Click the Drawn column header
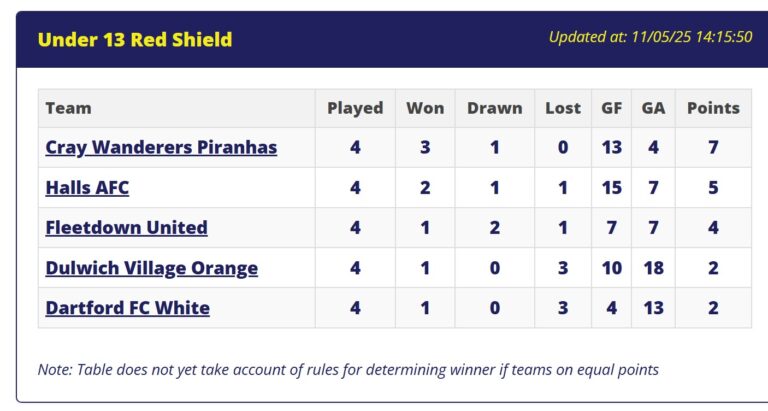The image size is (768, 411). coord(495,108)
